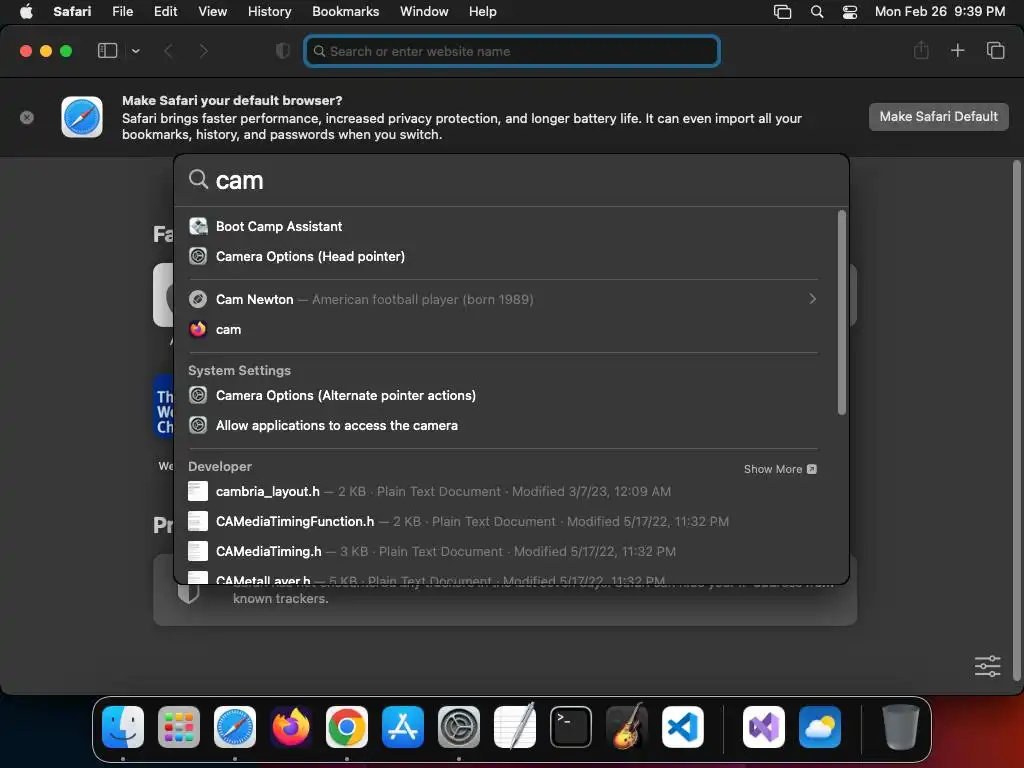
Task: Open Allow applications to access the camera
Action: click(x=503, y=425)
